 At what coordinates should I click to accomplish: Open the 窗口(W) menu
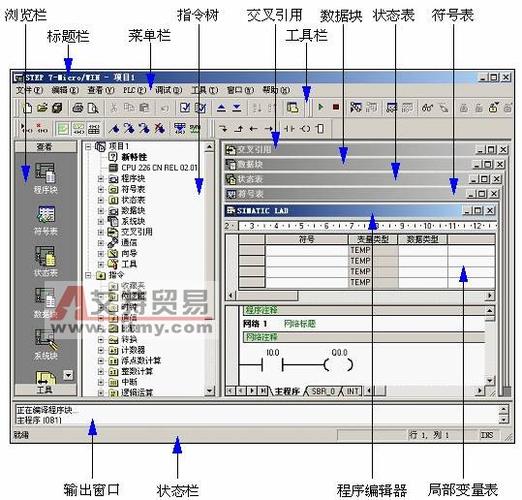coord(240,90)
